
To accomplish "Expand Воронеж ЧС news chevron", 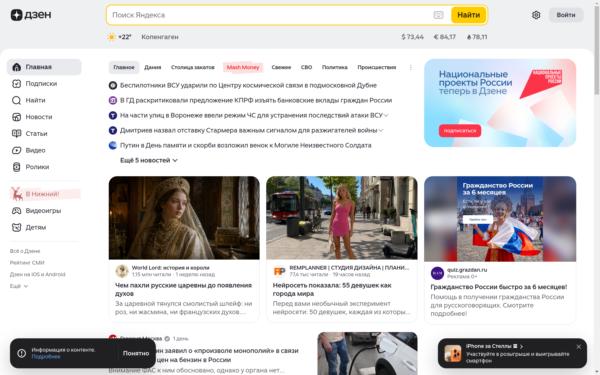I will (x=386, y=115).
